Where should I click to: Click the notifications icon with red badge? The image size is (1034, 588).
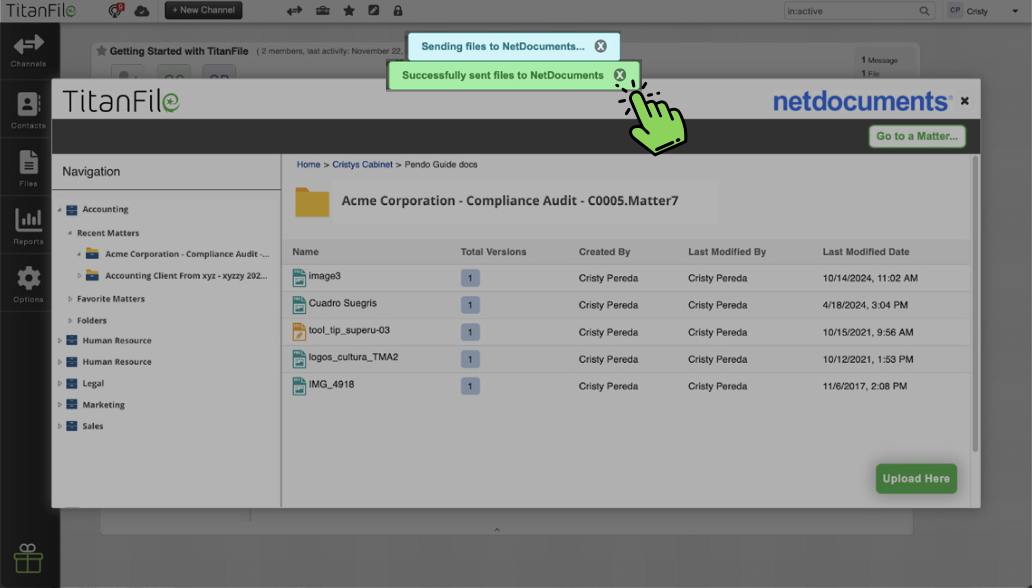pyautogui.click(x=116, y=11)
